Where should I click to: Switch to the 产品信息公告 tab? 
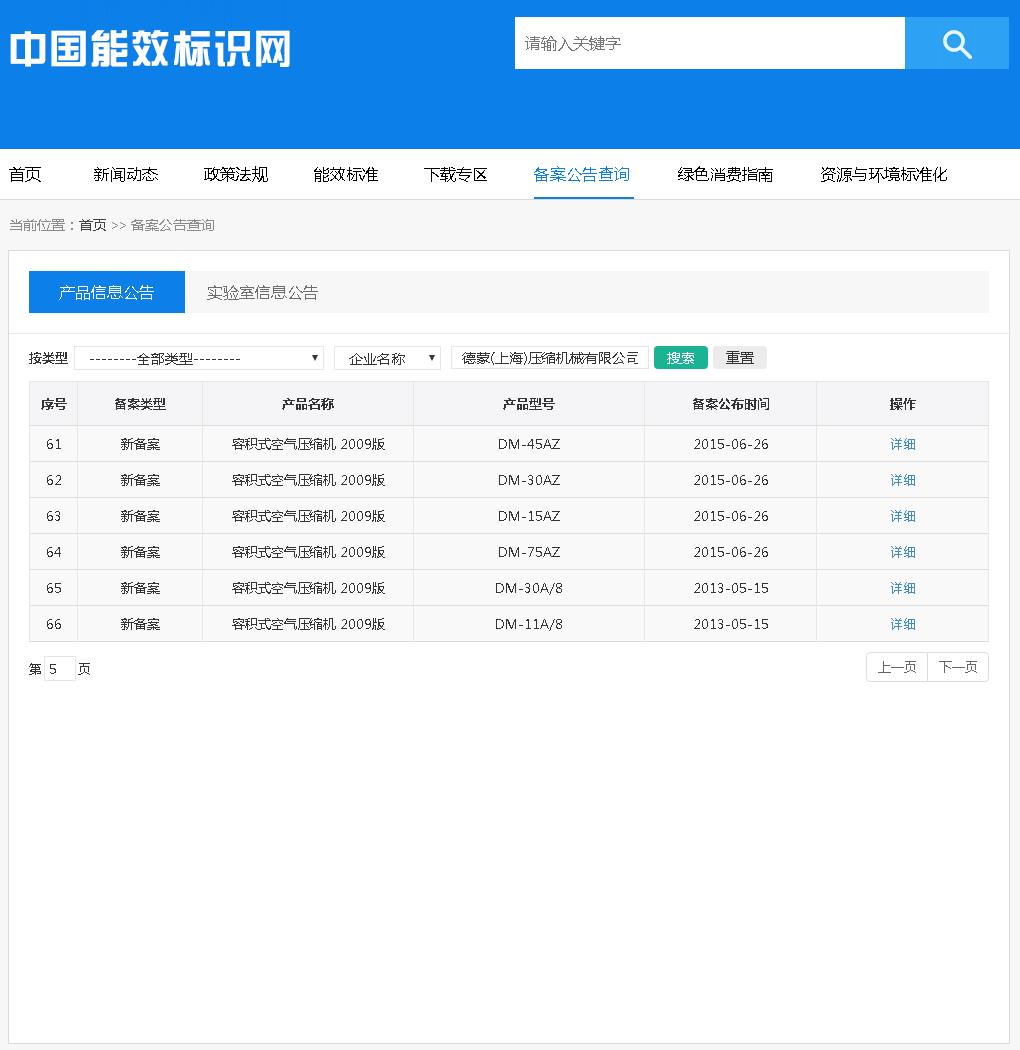pos(106,292)
